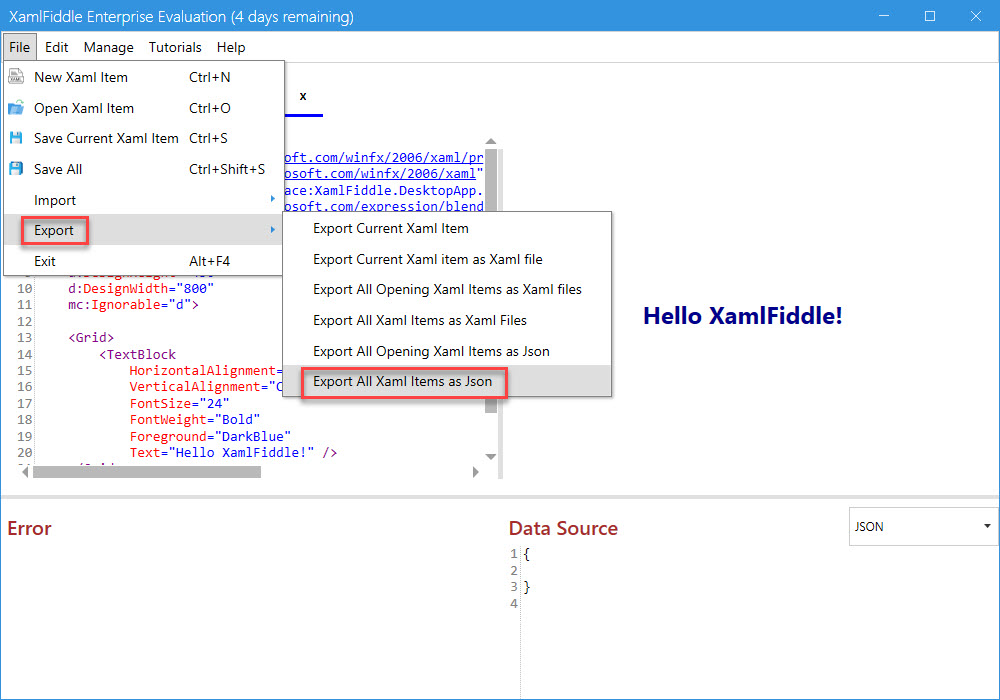The image size is (1000, 700).
Task: Maximize the XamlFiddle window
Action: pos(930,16)
